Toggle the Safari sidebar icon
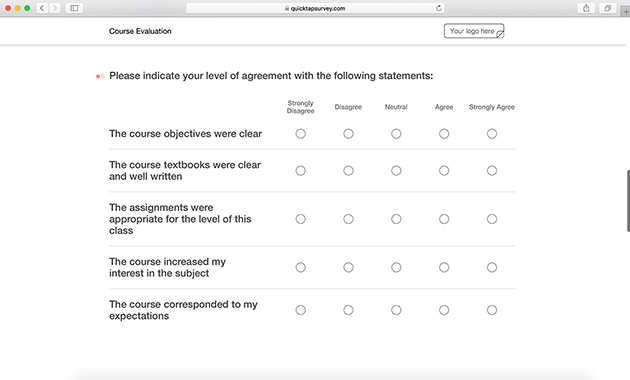This screenshot has height=380, width=630. click(74, 8)
